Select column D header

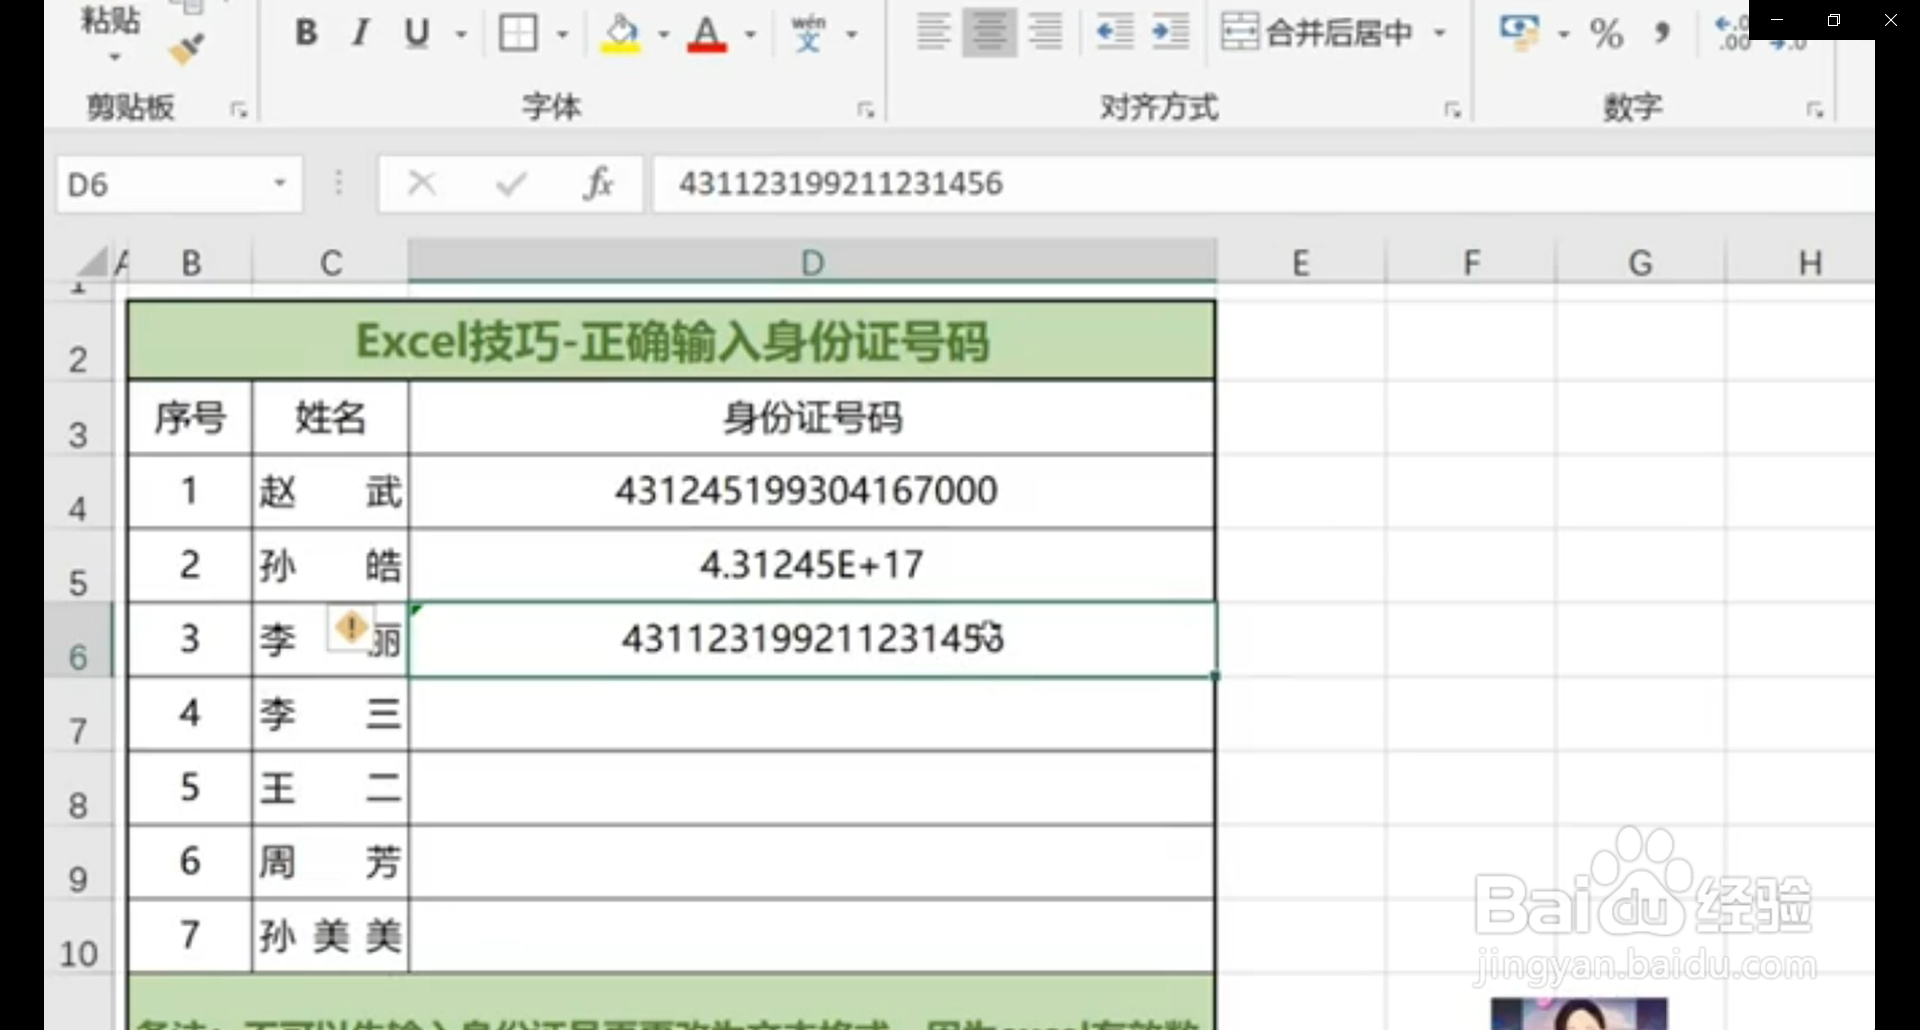[x=812, y=262]
